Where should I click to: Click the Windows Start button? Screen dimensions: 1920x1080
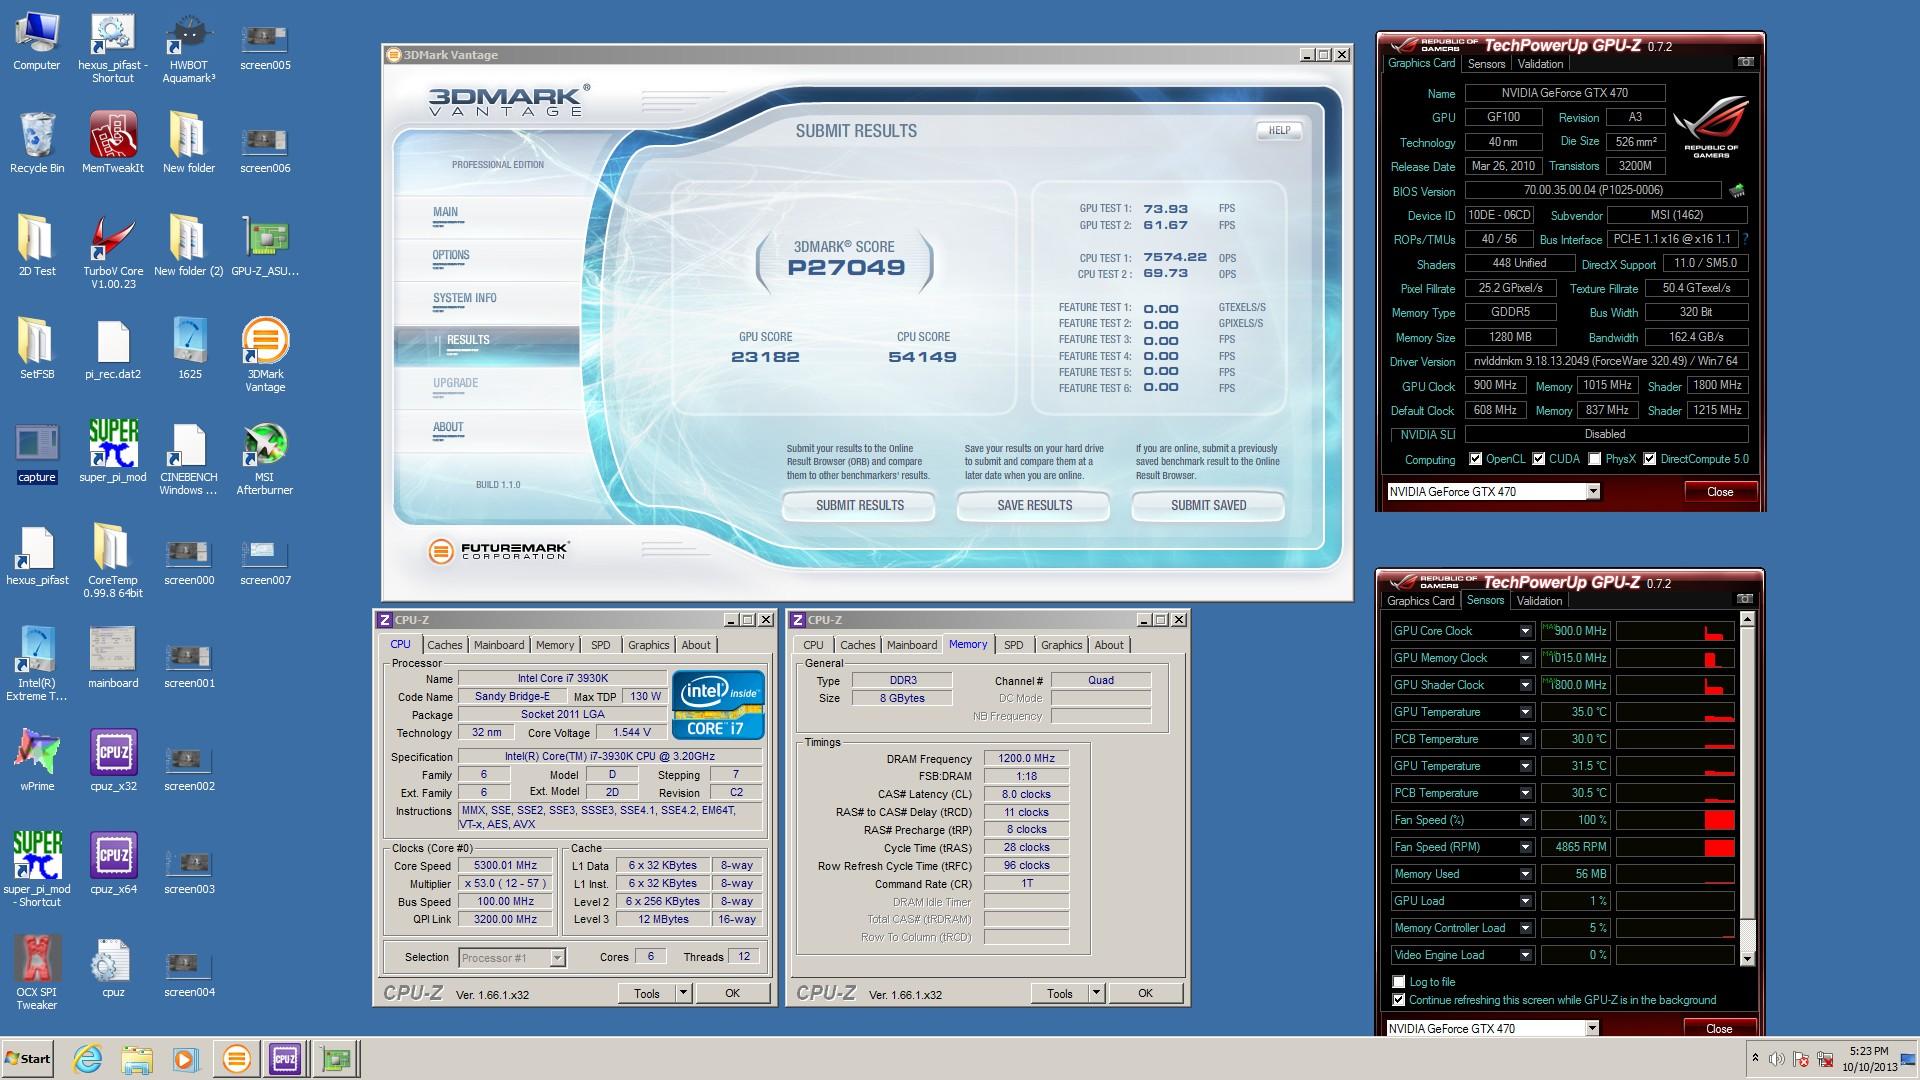tap(28, 1059)
